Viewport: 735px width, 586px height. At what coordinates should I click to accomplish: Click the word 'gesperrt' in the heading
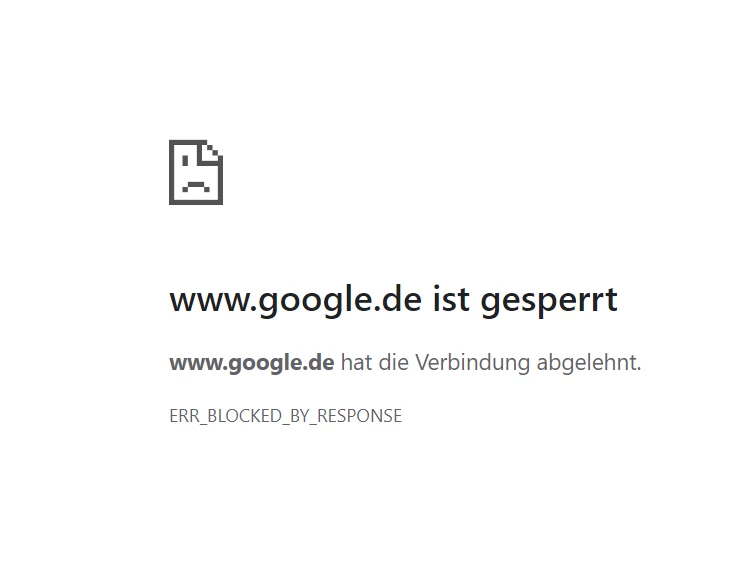549,301
